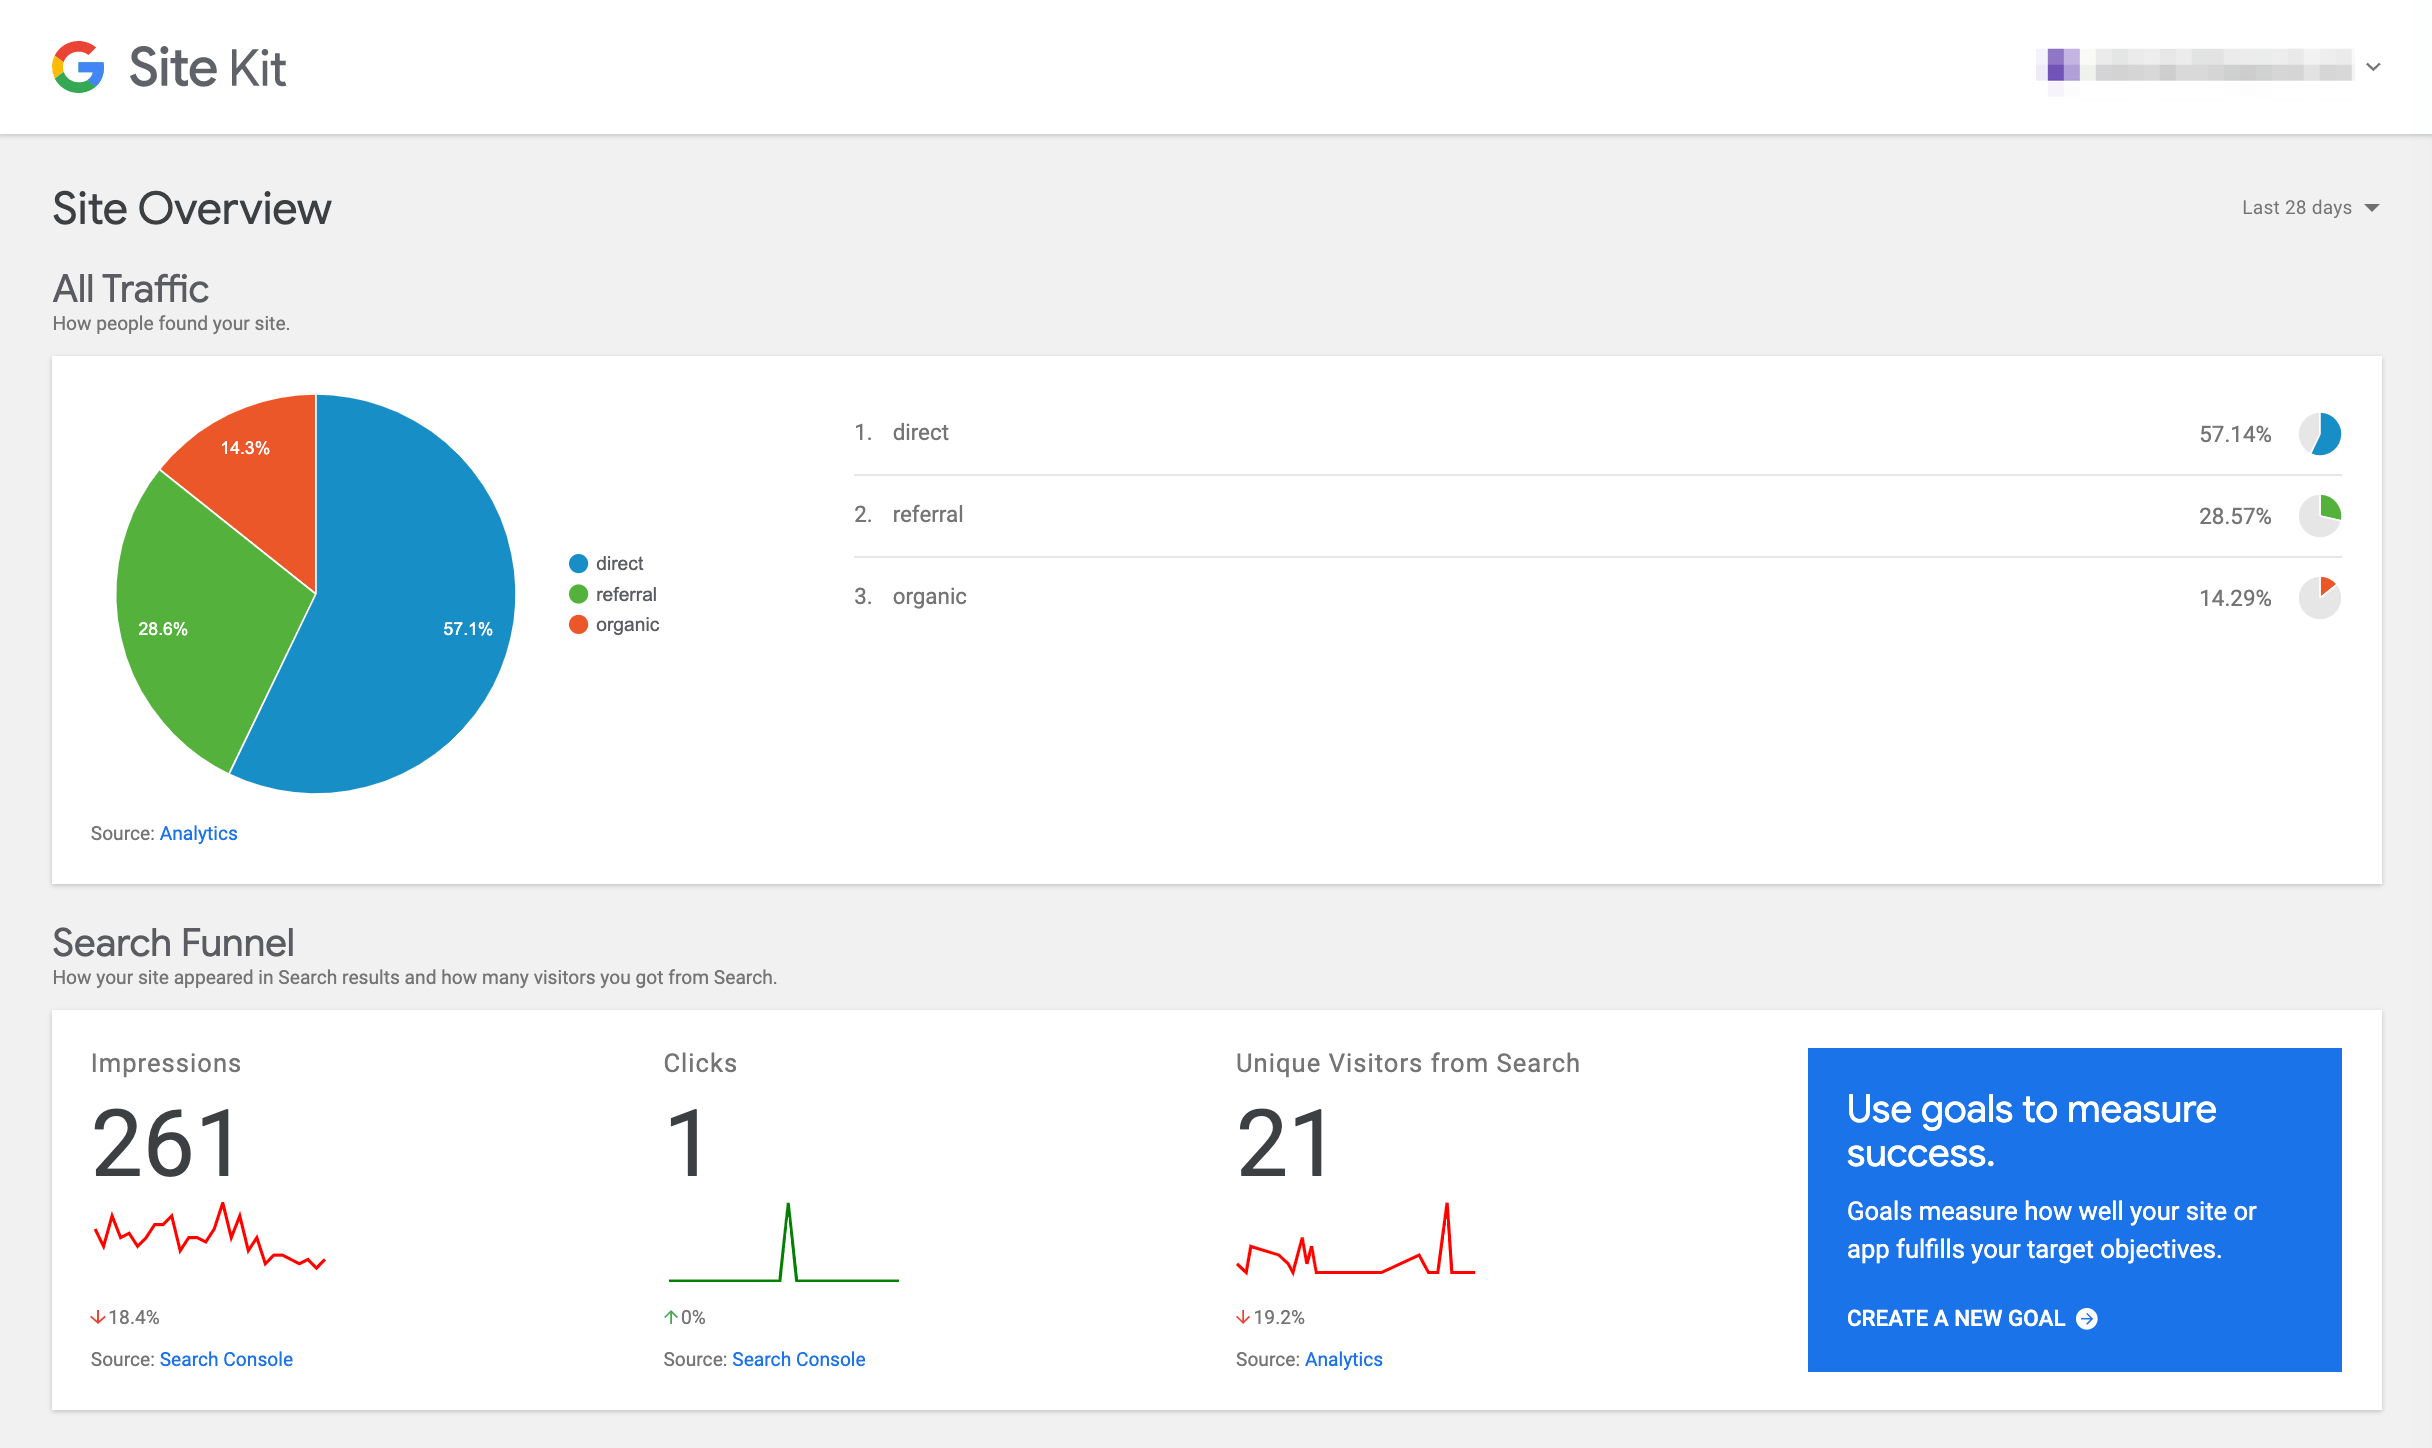
Task: Expand the user account menu chevron
Action: pyautogui.click(x=2373, y=67)
